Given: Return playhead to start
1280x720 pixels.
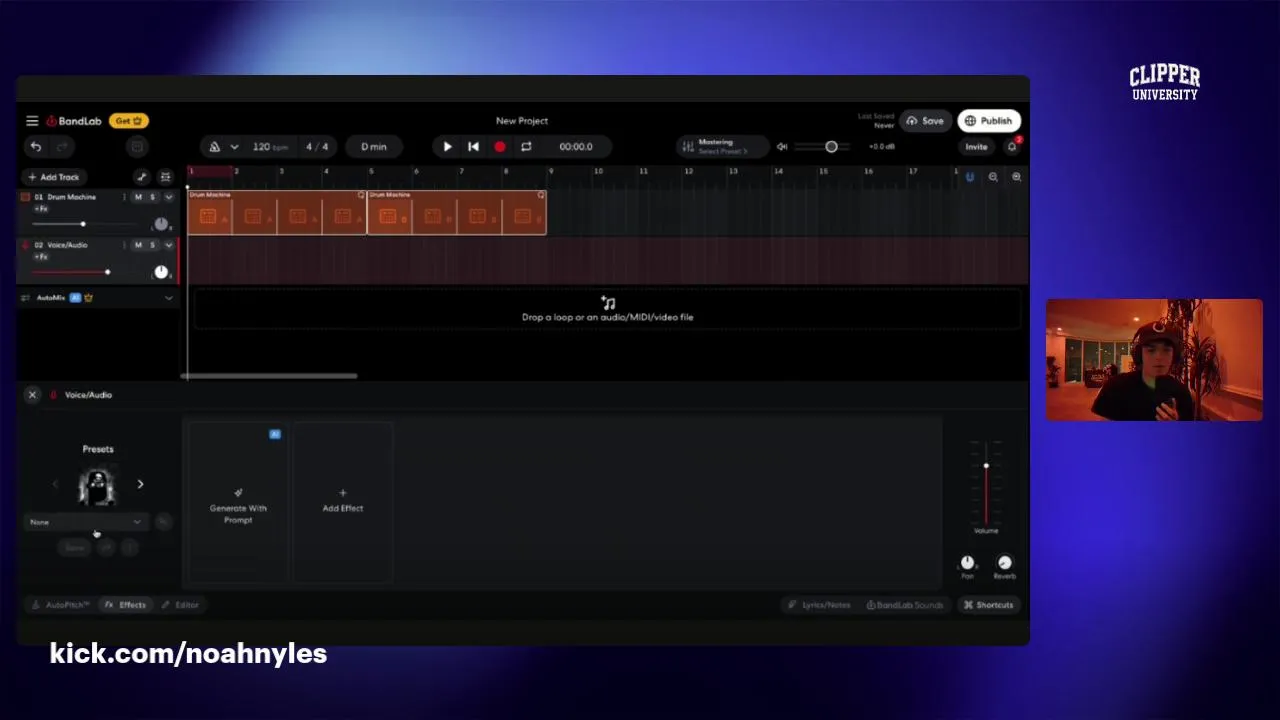Looking at the screenshot, I should click(x=473, y=147).
